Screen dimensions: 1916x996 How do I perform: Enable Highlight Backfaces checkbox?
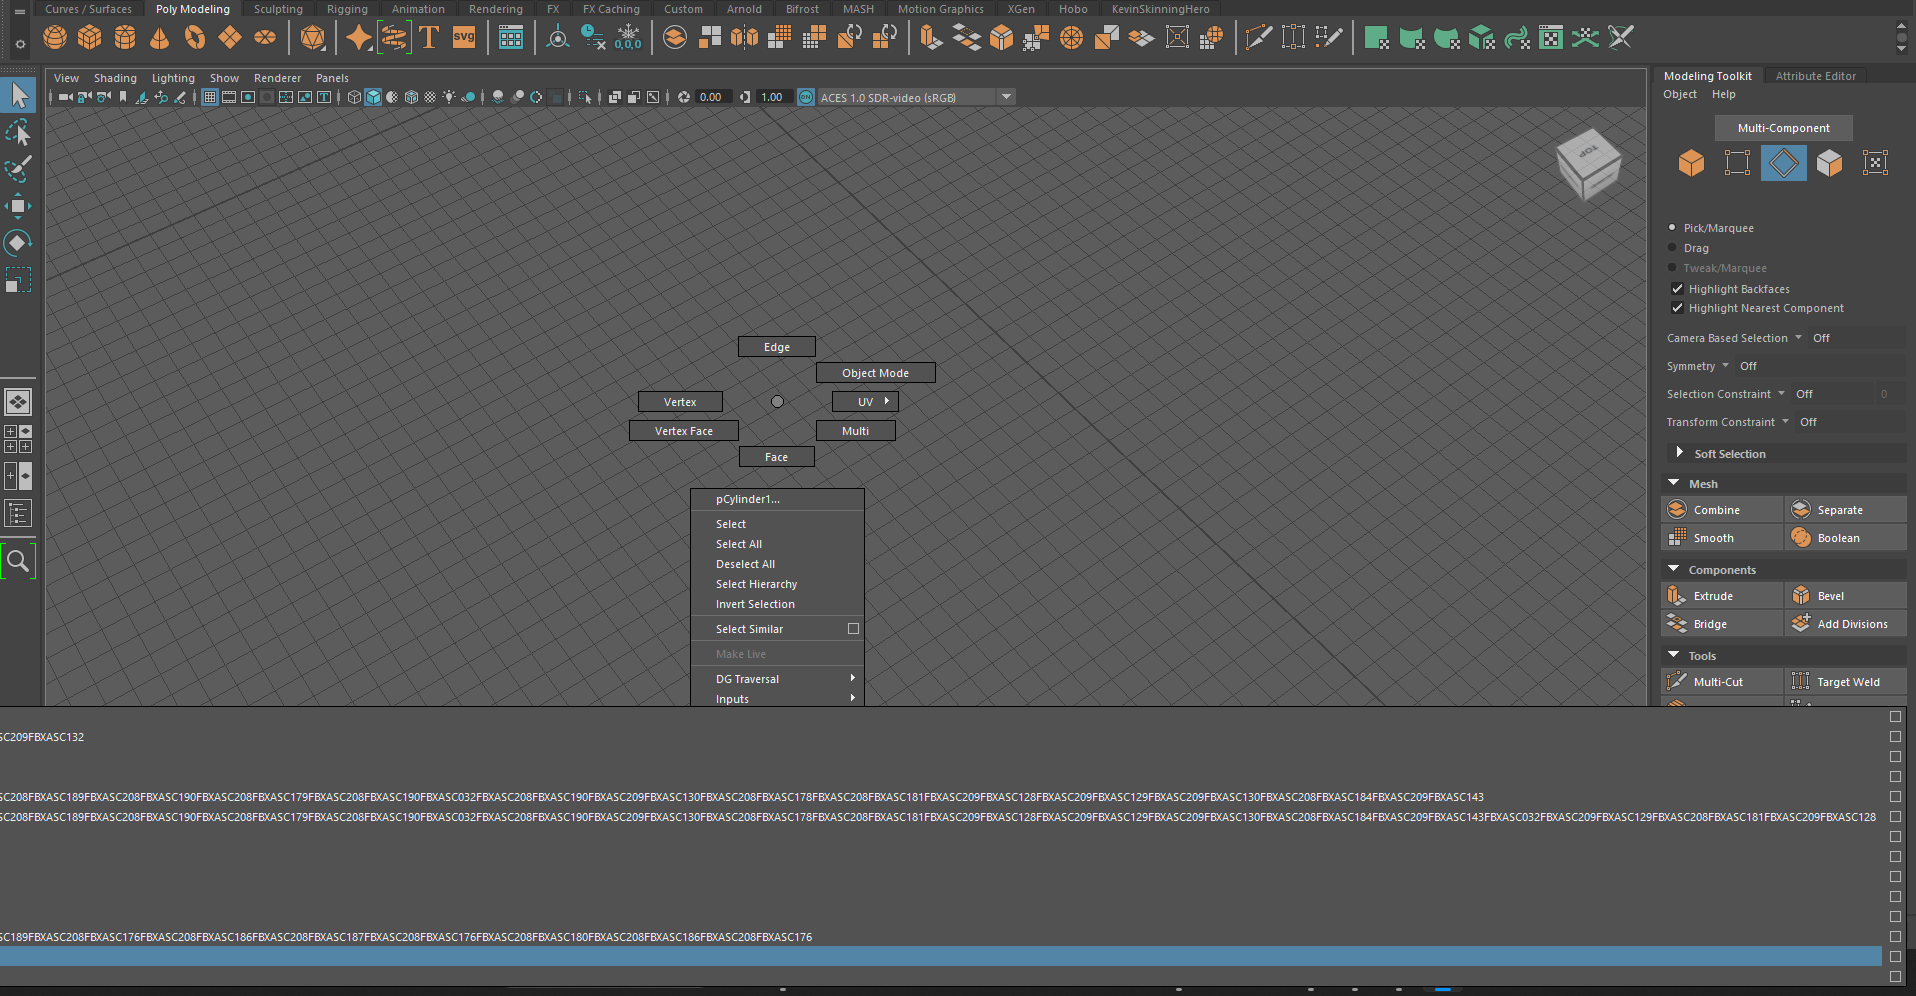[x=1677, y=288]
